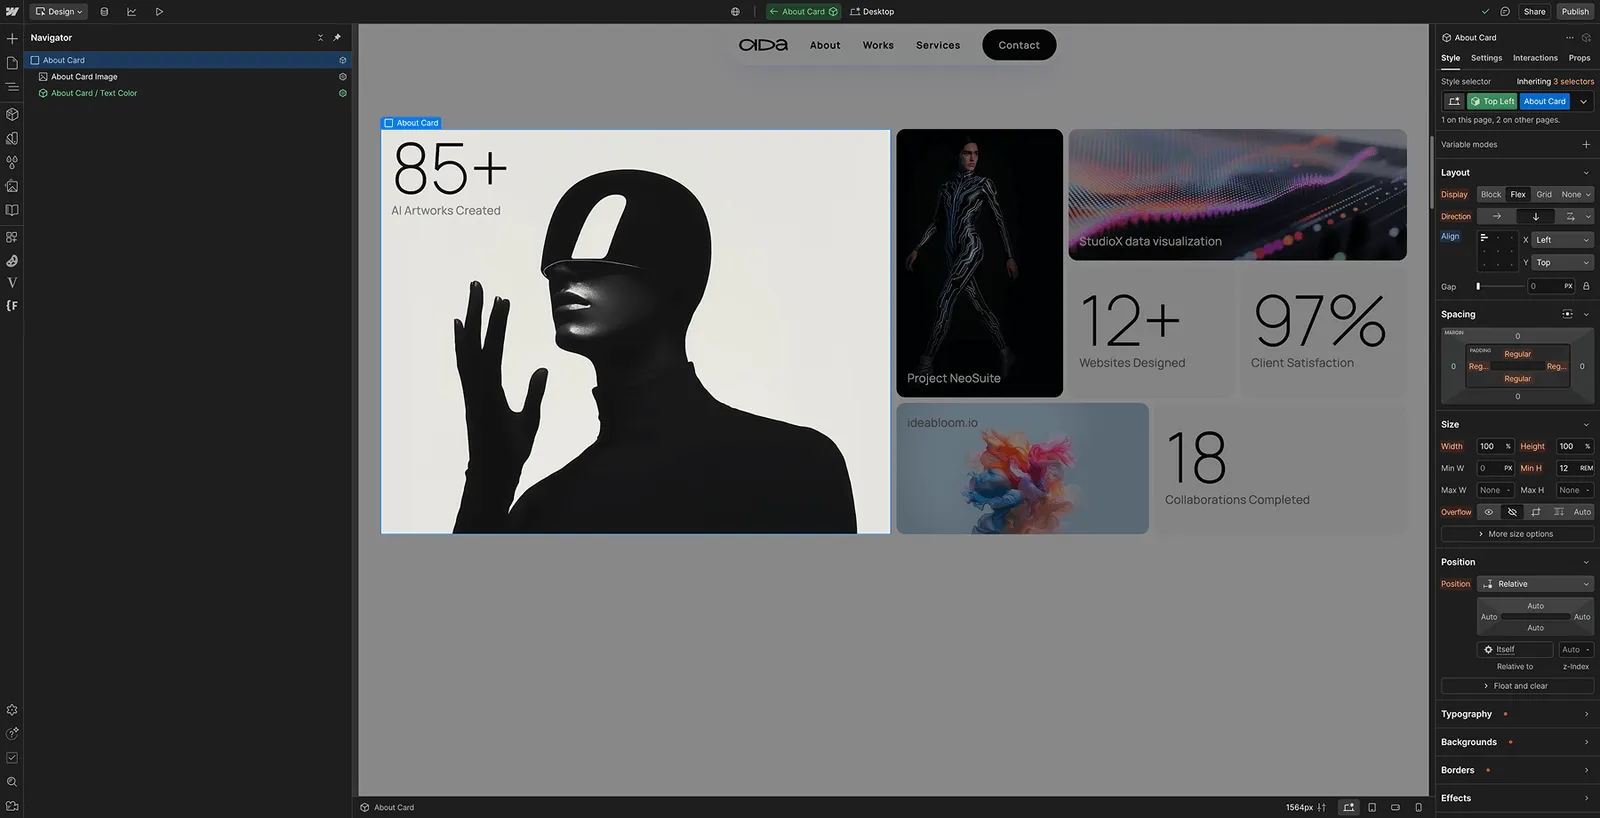Click Works in the site navbar
This screenshot has width=1600, height=818.
point(878,45)
